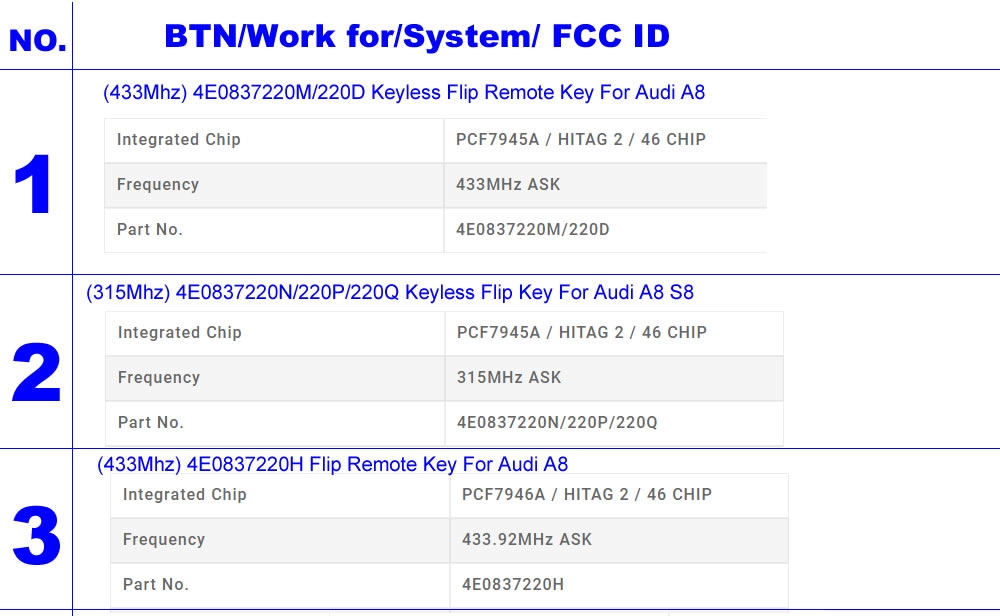Select PCF7945A chip cell in the second table
This screenshot has height=616, width=1000.
tap(582, 333)
